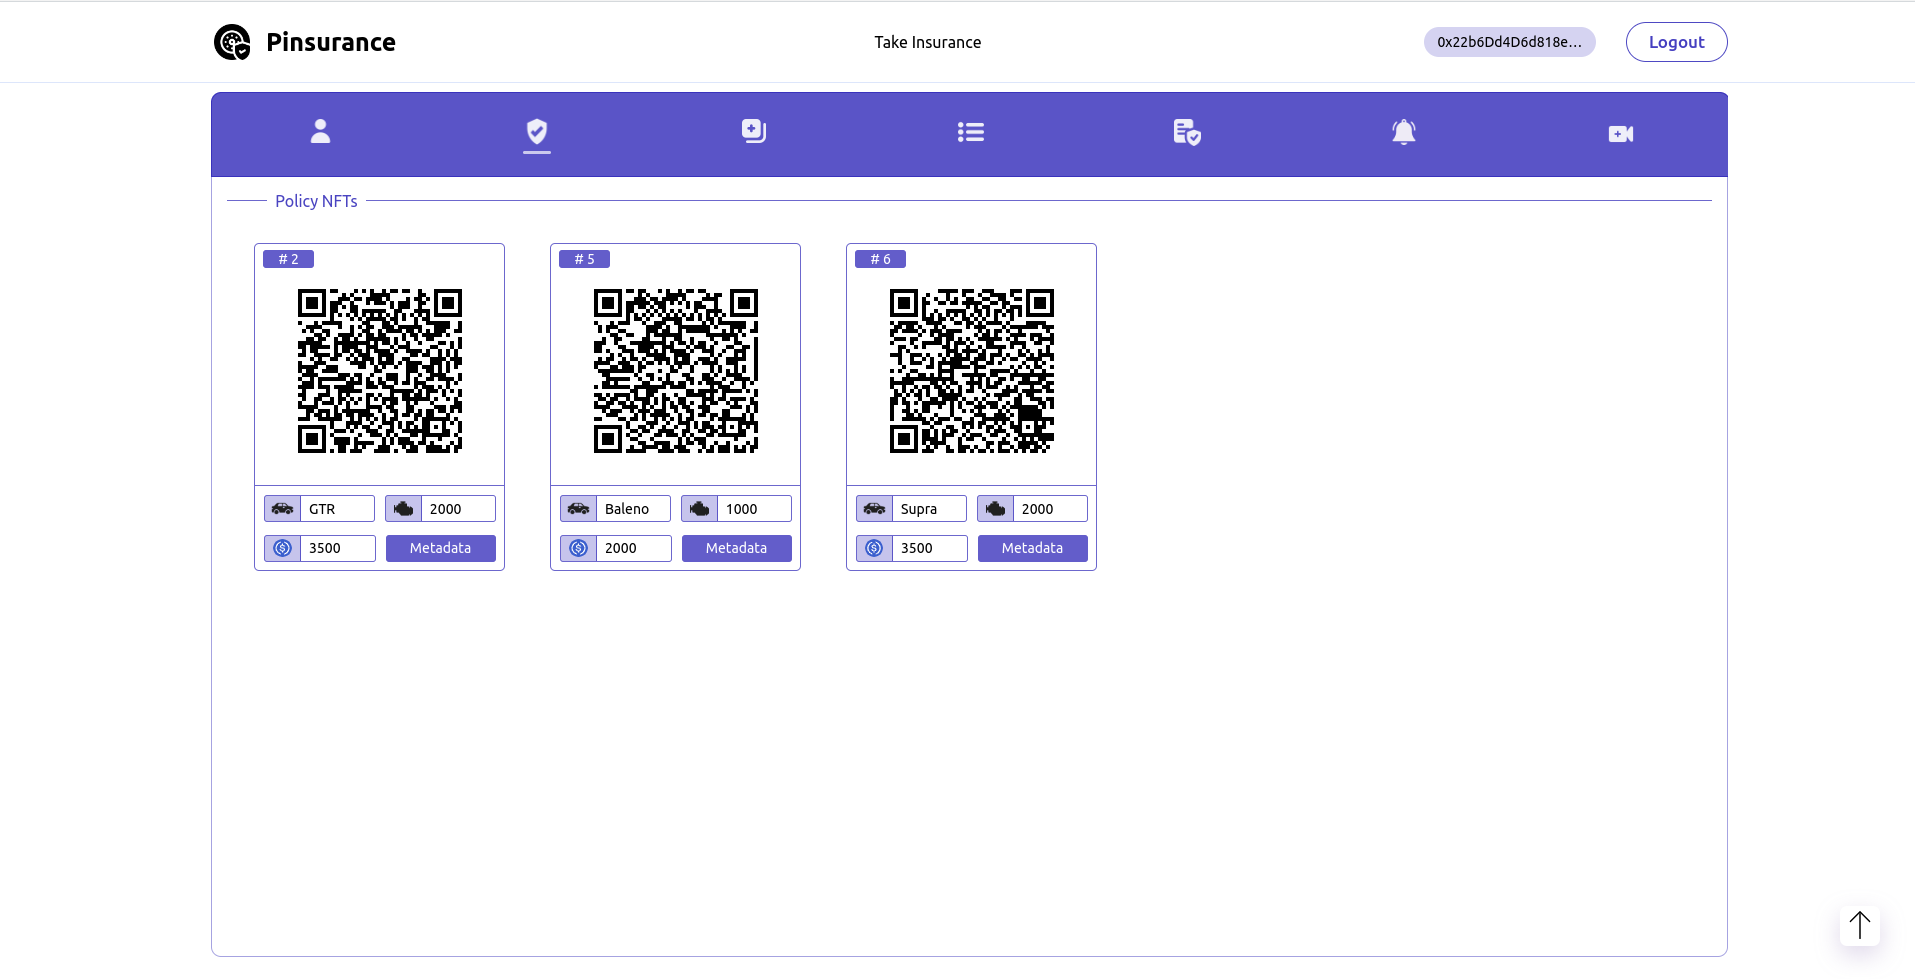Select the shield policy tab icon
The height and width of the screenshot is (979, 1915).
pos(537,132)
